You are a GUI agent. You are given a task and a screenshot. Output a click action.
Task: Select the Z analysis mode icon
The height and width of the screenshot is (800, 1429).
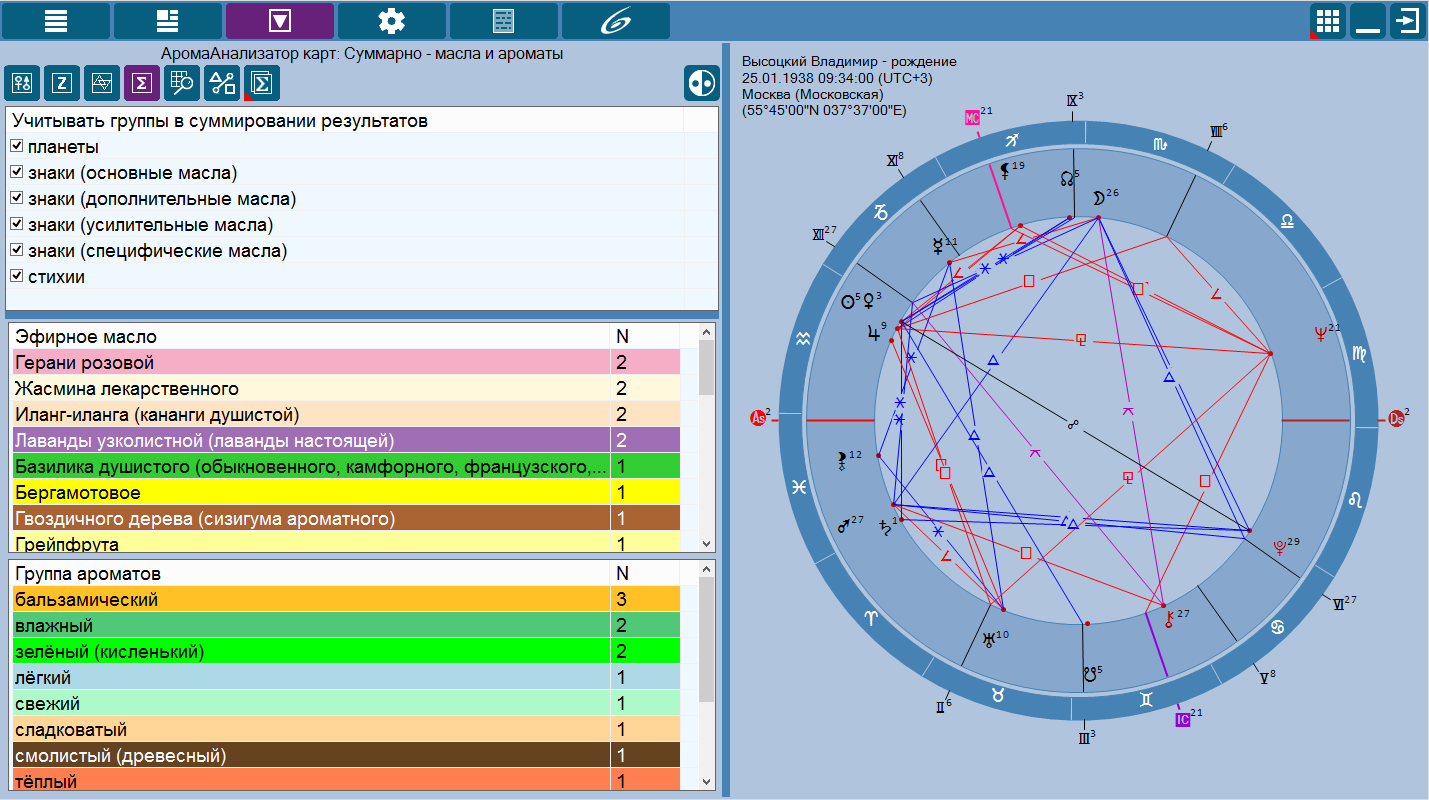[x=62, y=84]
